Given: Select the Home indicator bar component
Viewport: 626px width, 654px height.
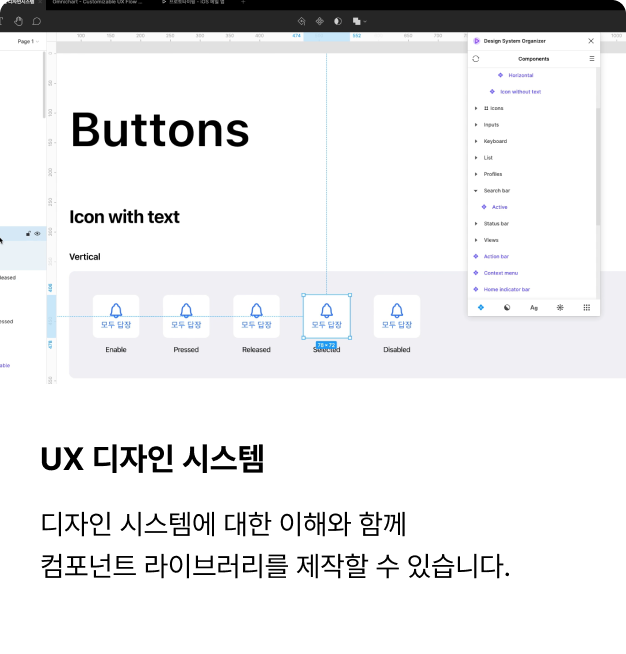Looking at the screenshot, I should click(507, 289).
